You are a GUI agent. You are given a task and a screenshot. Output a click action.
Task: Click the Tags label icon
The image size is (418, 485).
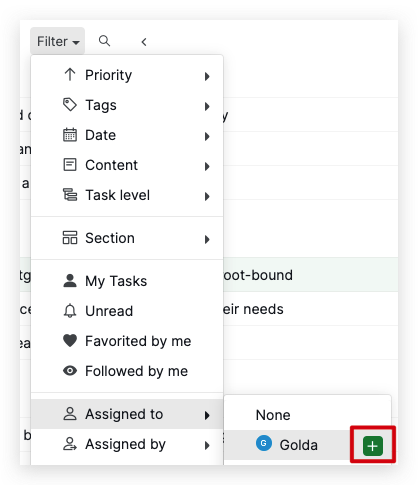70,105
